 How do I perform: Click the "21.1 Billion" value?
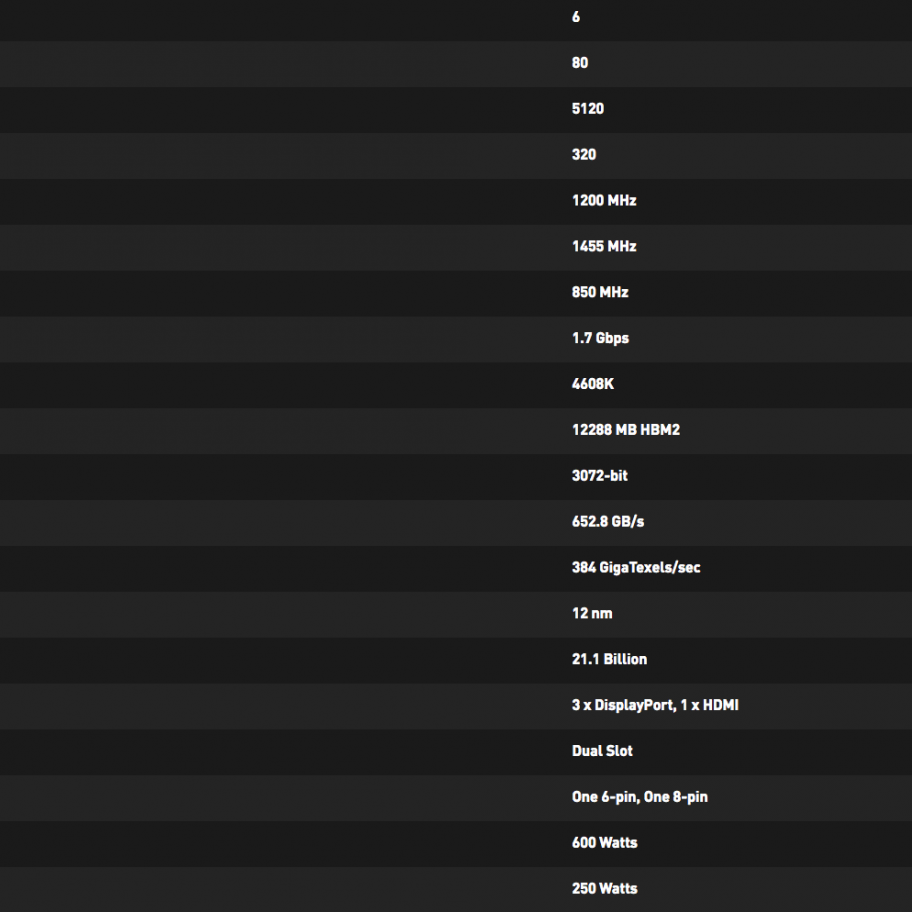[609, 660]
